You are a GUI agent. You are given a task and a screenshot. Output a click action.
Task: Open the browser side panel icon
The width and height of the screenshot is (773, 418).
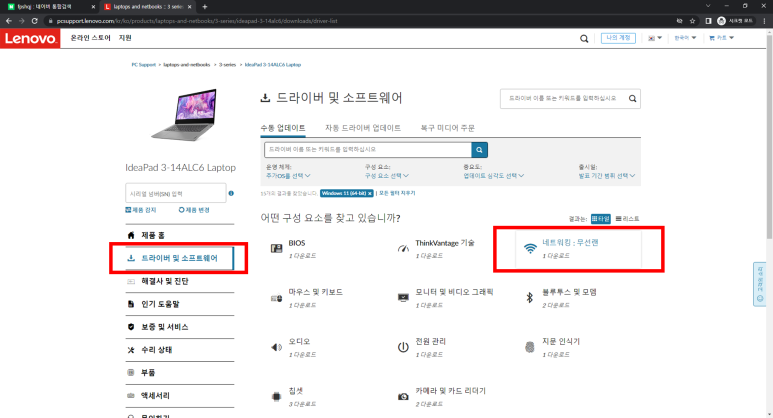[708, 21]
